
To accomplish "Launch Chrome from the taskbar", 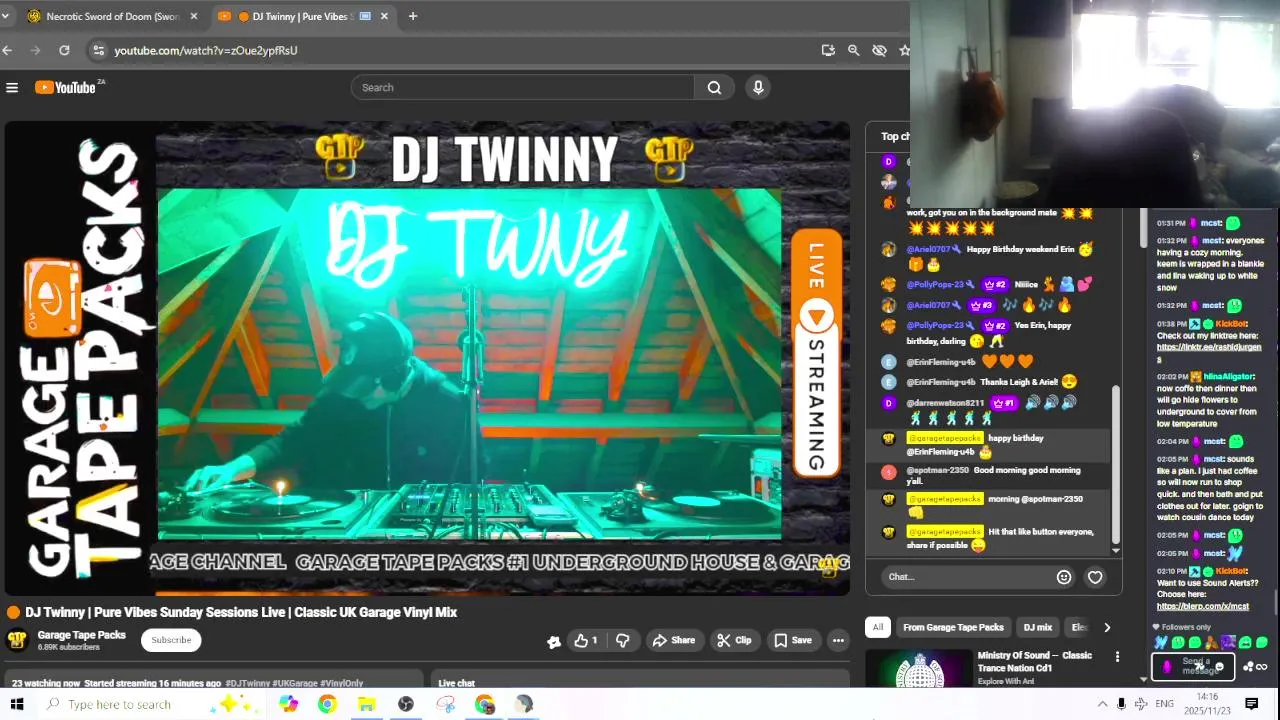I will point(327,704).
